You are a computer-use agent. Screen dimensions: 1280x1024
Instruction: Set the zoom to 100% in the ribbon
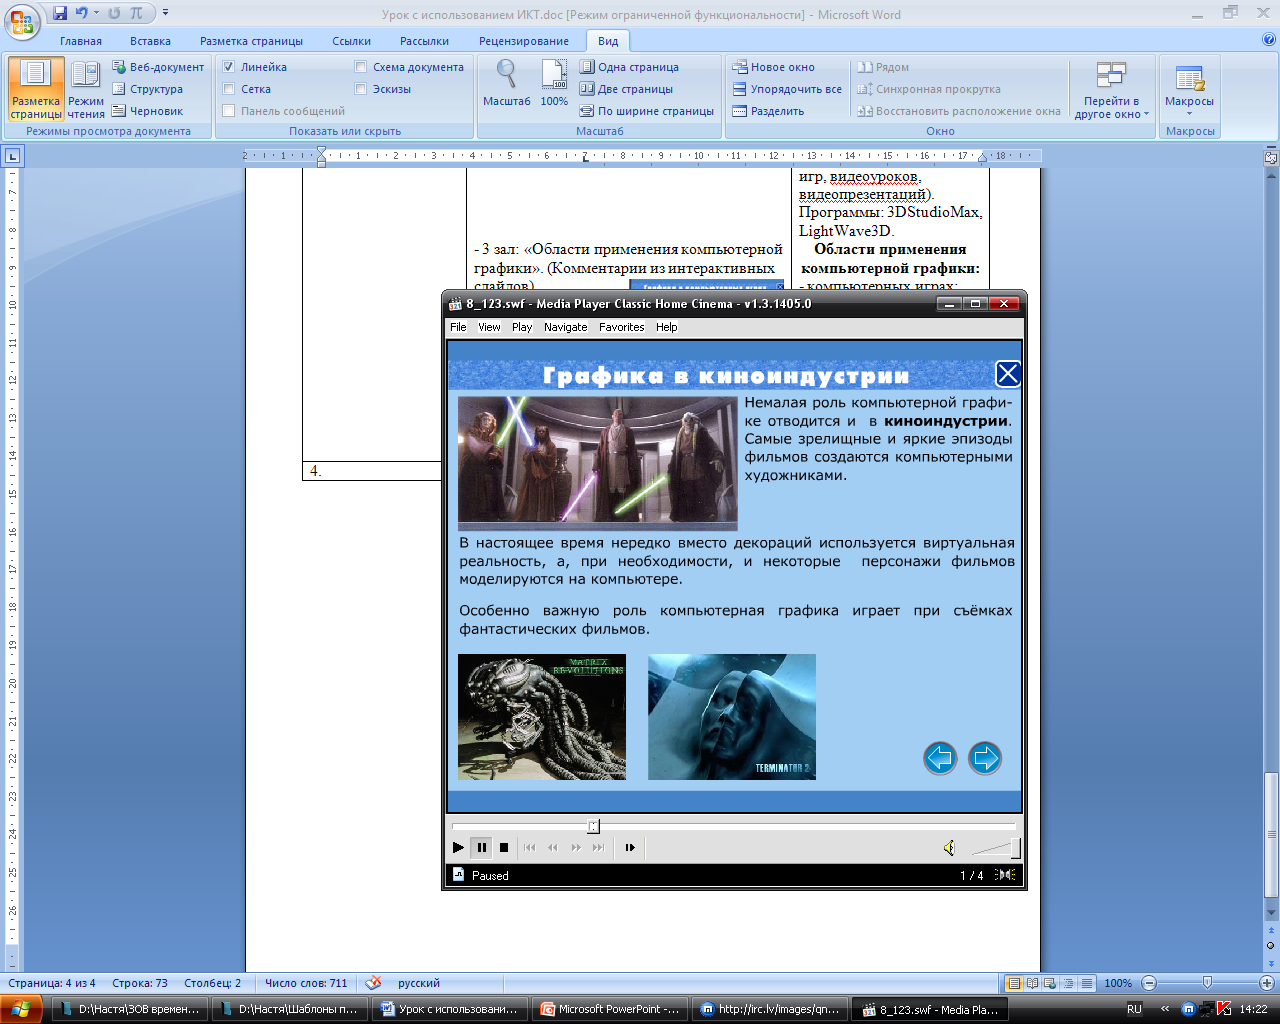(x=554, y=84)
